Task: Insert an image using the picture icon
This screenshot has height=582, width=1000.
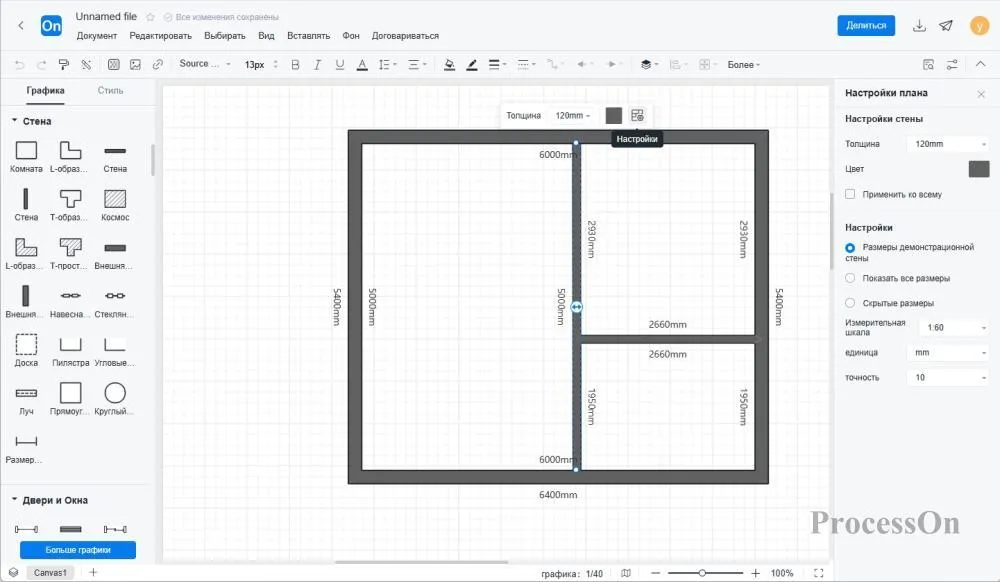Action: click(135, 64)
